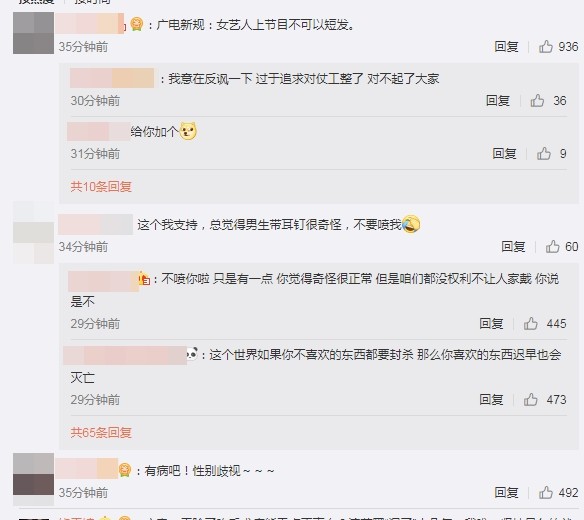Reply to the 有病吧 性别歧视 comment

pyautogui.click(x=507, y=492)
